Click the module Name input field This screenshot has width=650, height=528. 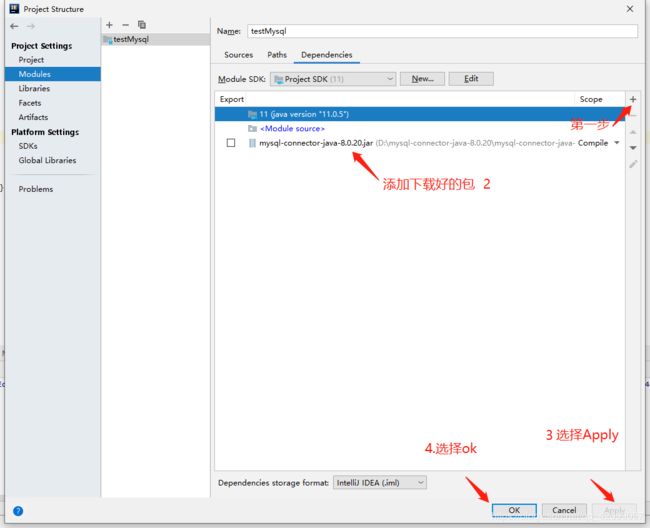point(442,31)
